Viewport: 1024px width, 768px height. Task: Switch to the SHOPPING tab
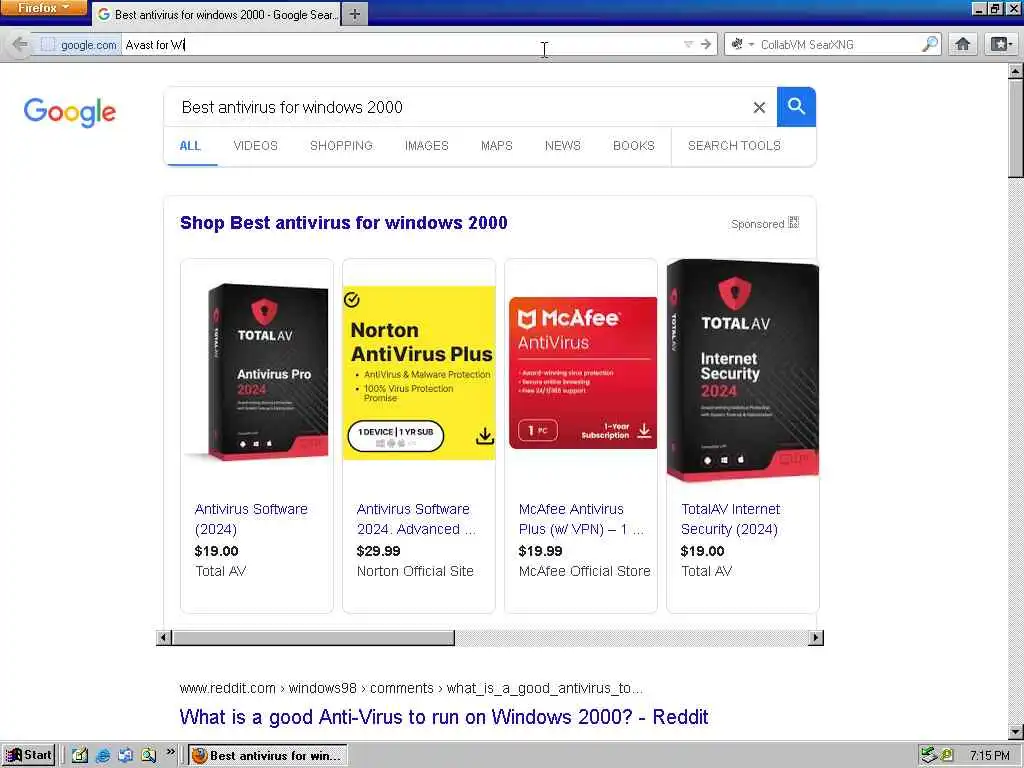[341, 146]
